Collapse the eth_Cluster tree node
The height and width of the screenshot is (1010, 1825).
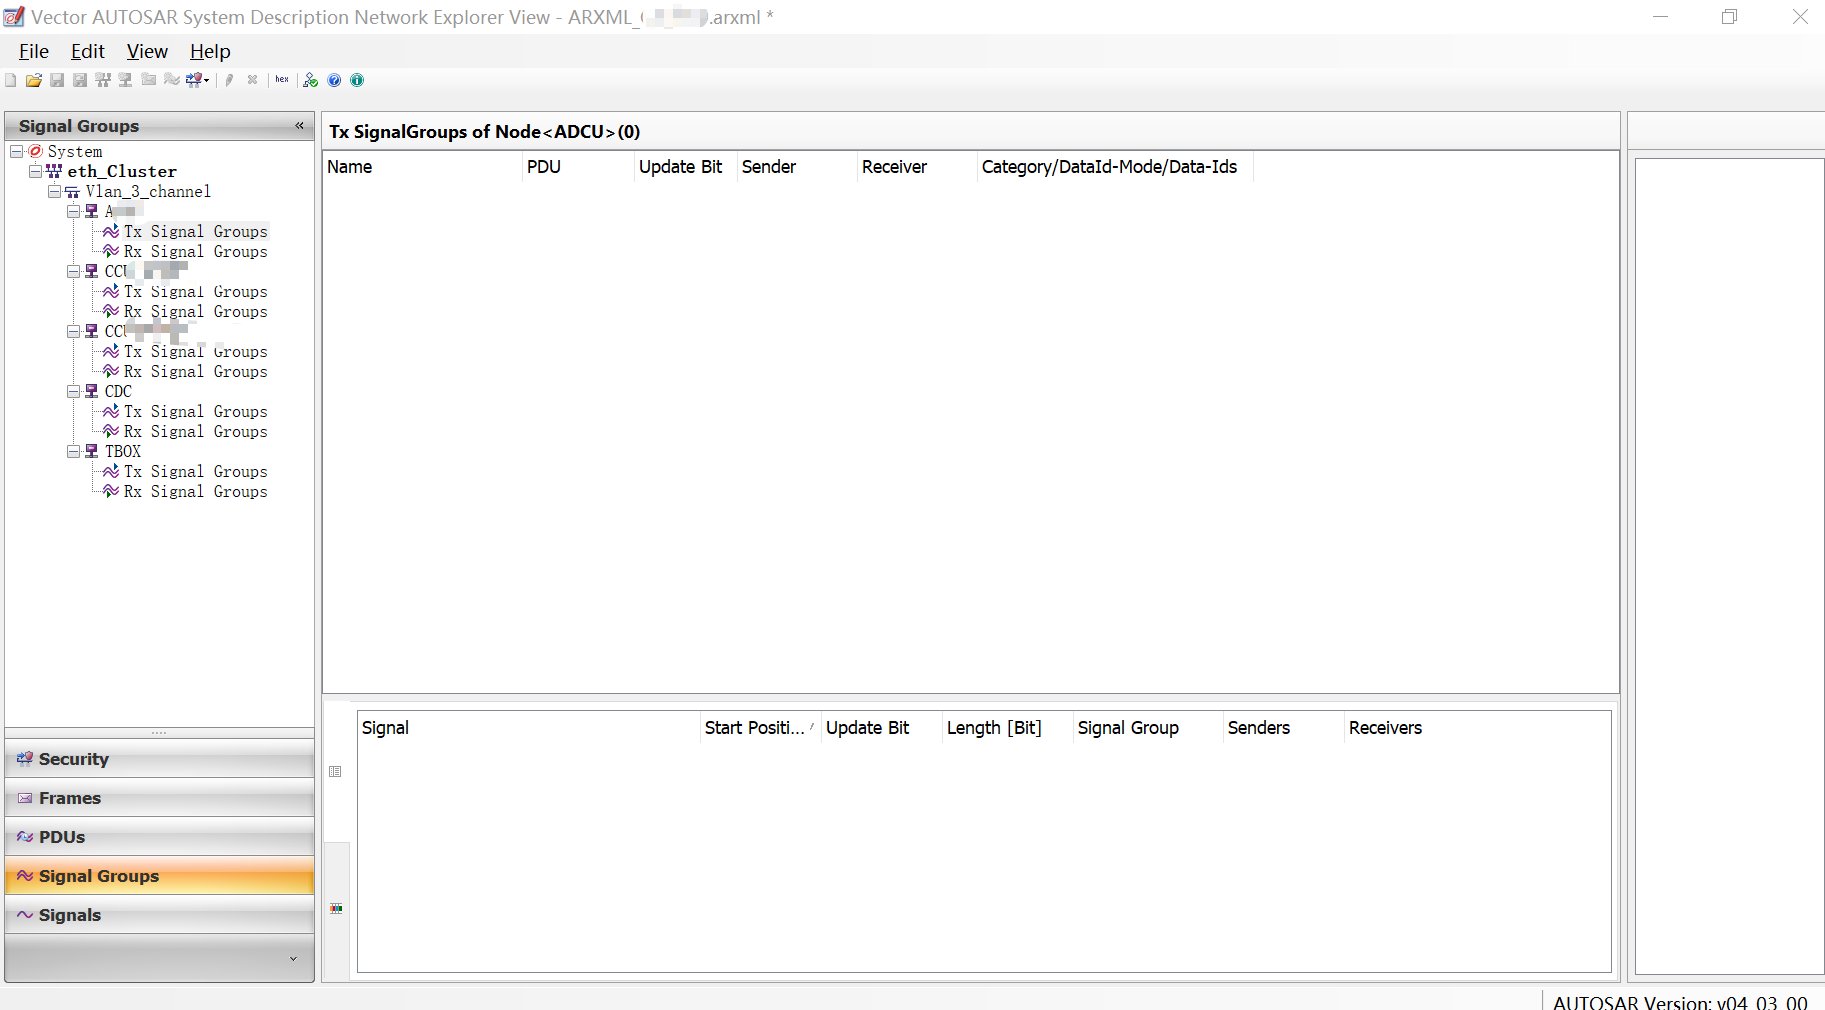36,171
